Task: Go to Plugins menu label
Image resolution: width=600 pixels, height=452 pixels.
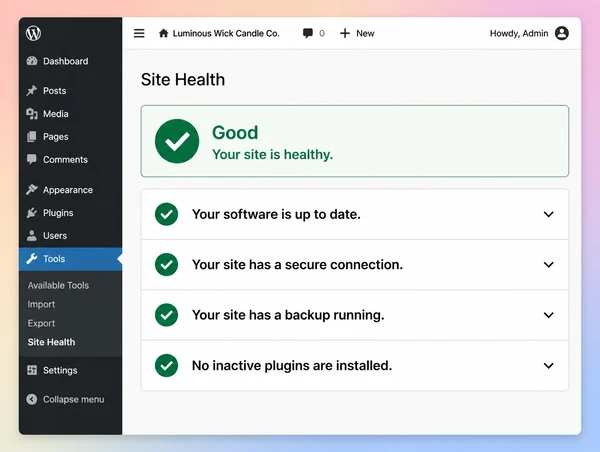Action: [x=58, y=213]
